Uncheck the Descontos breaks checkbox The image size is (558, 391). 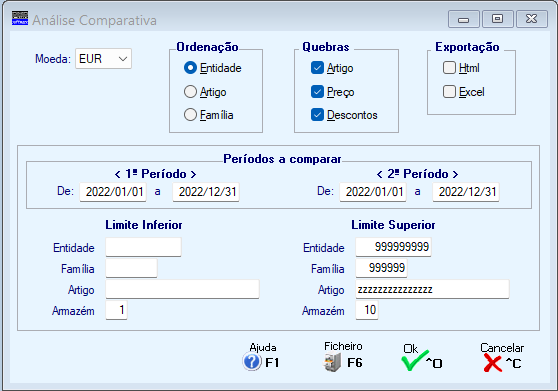click(x=317, y=115)
